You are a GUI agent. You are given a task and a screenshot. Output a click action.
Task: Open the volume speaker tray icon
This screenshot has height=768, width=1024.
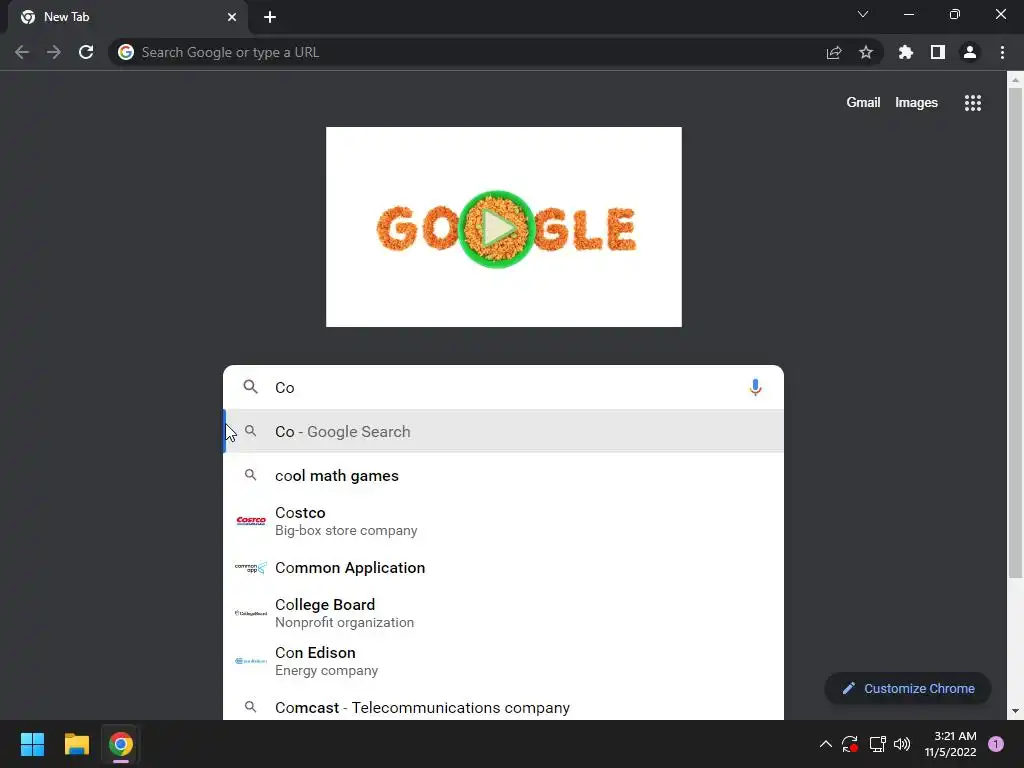pyautogui.click(x=902, y=744)
